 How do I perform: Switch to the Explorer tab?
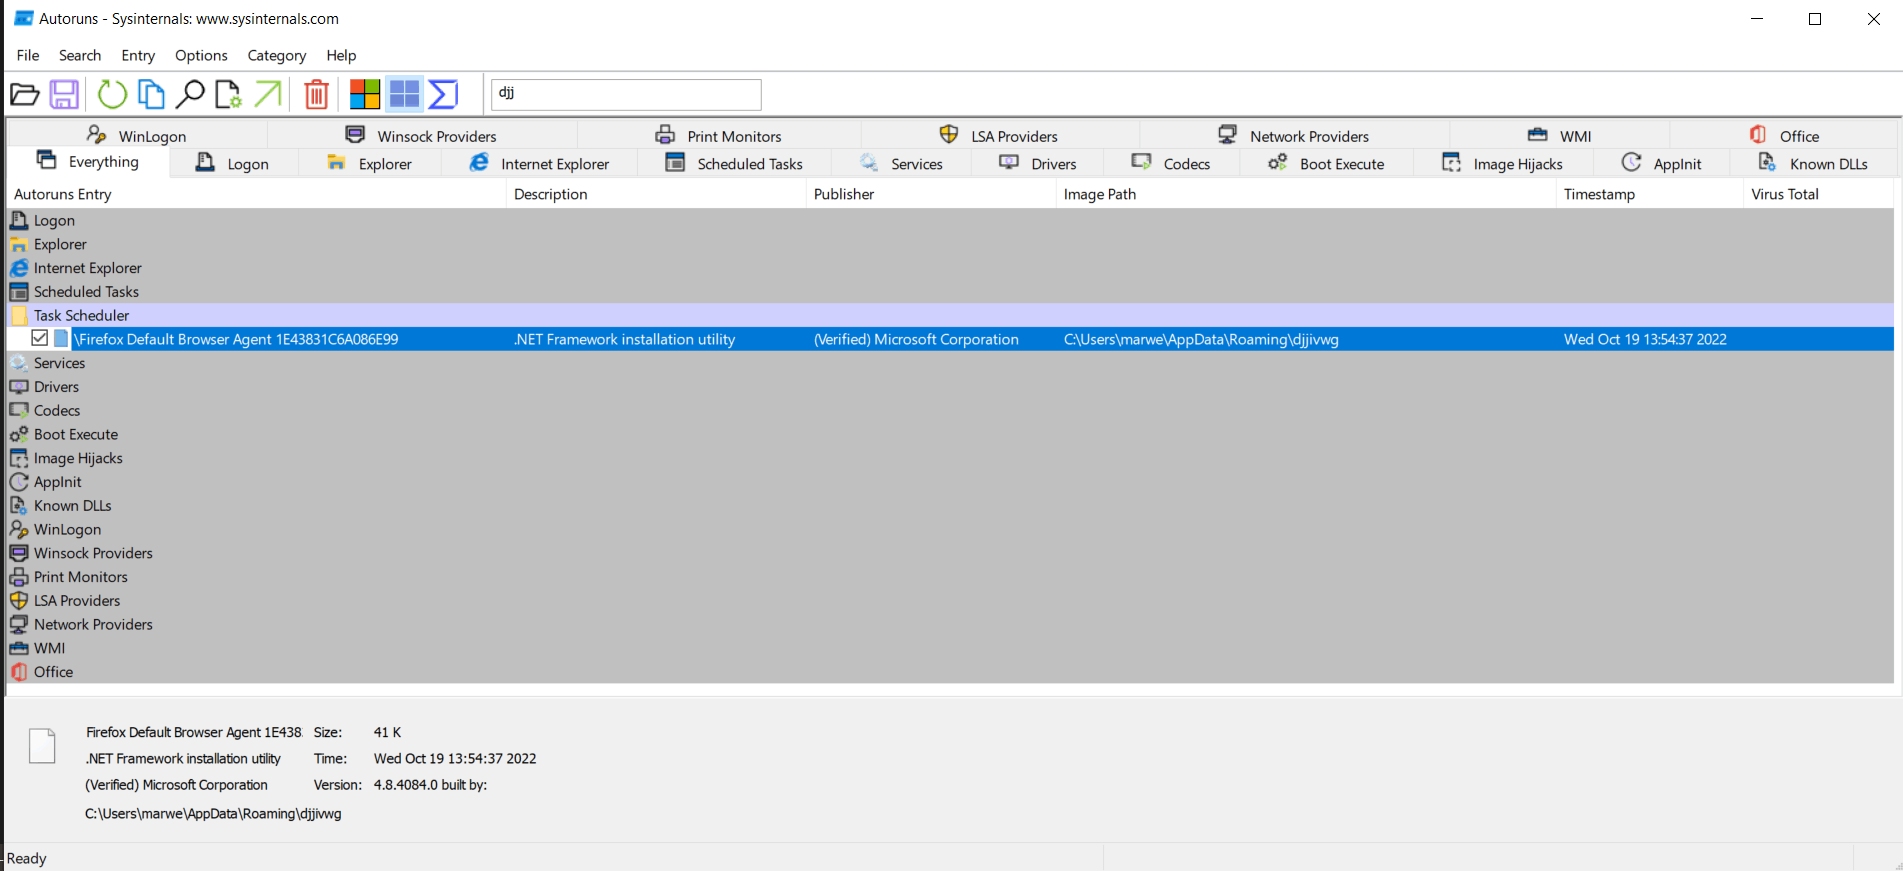(x=369, y=163)
